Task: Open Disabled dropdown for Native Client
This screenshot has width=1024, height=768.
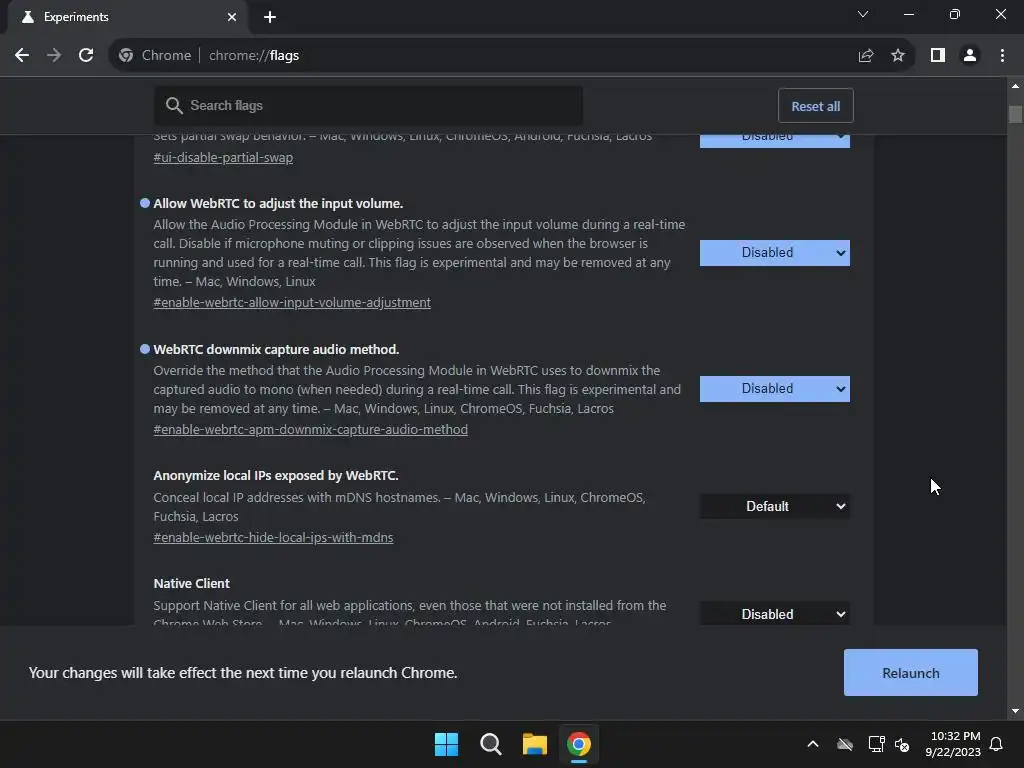Action: click(775, 614)
